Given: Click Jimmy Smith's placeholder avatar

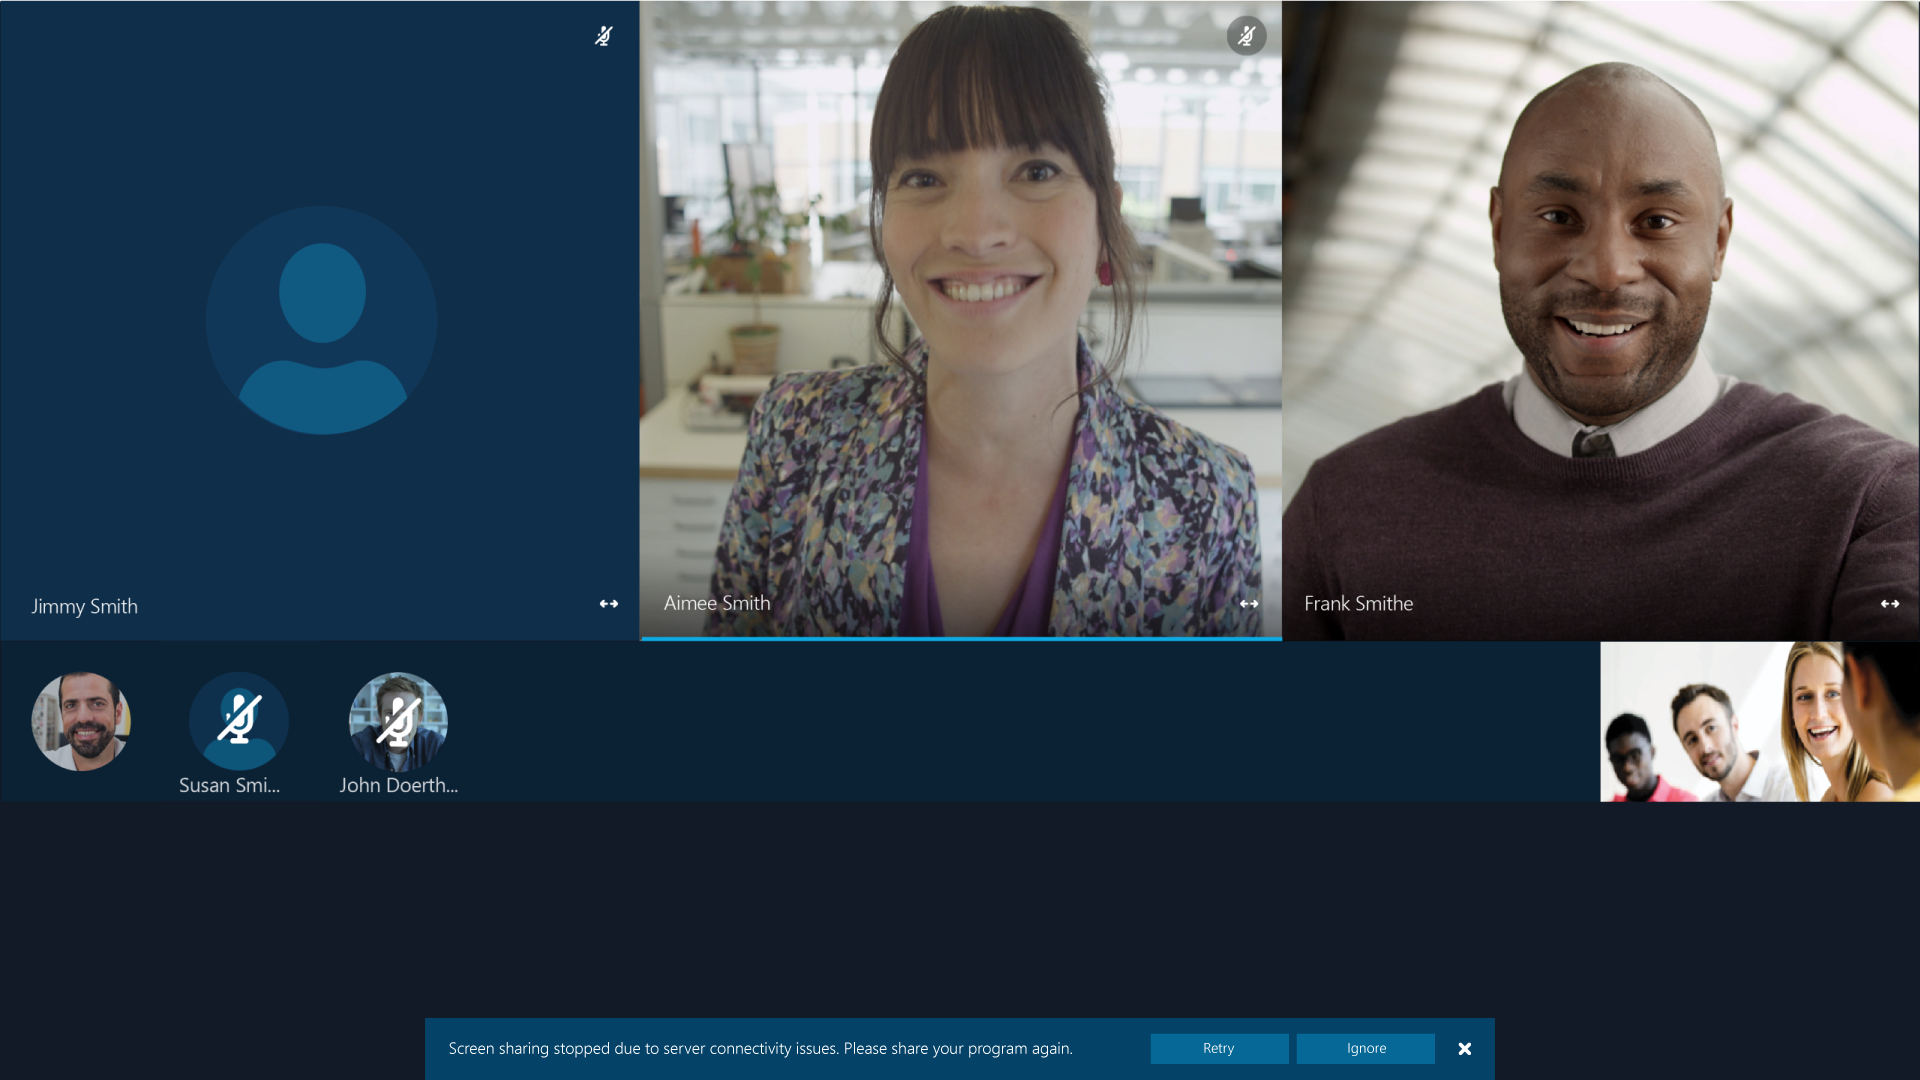Looking at the screenshot, I should coord(321,320).
